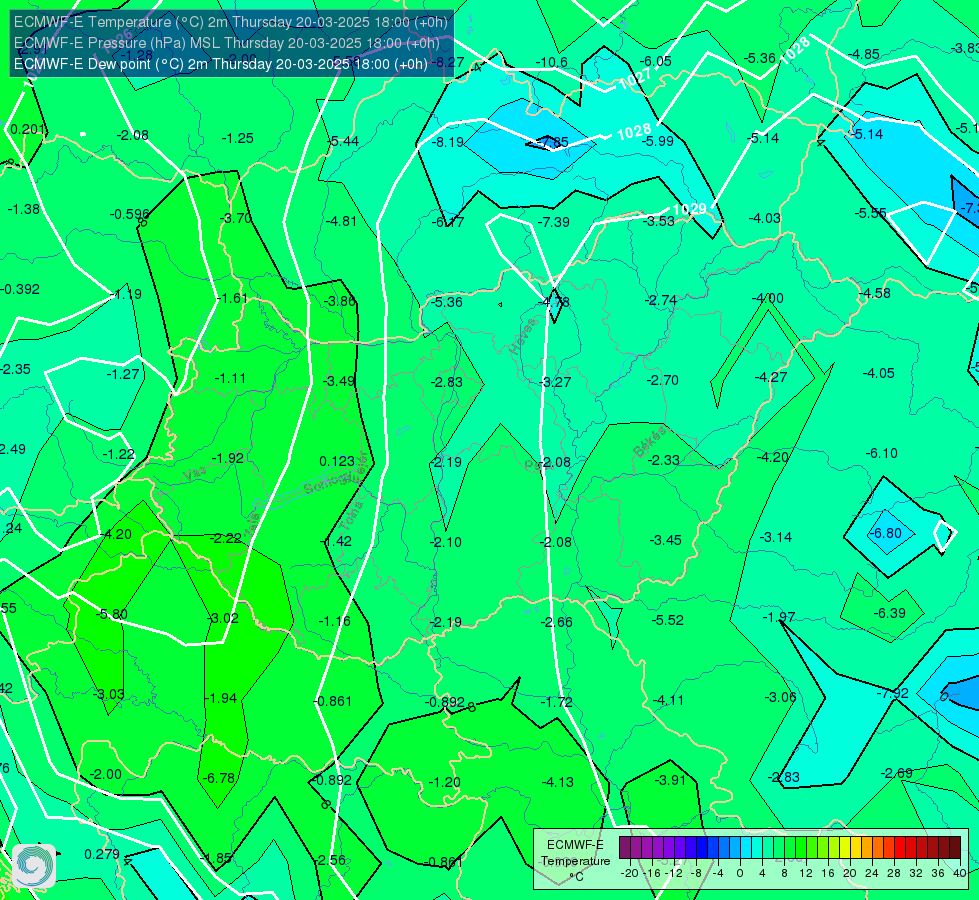Click the 1027 isobar label
The height and width of the screenshot is (900, 979).
coord(635,79)
